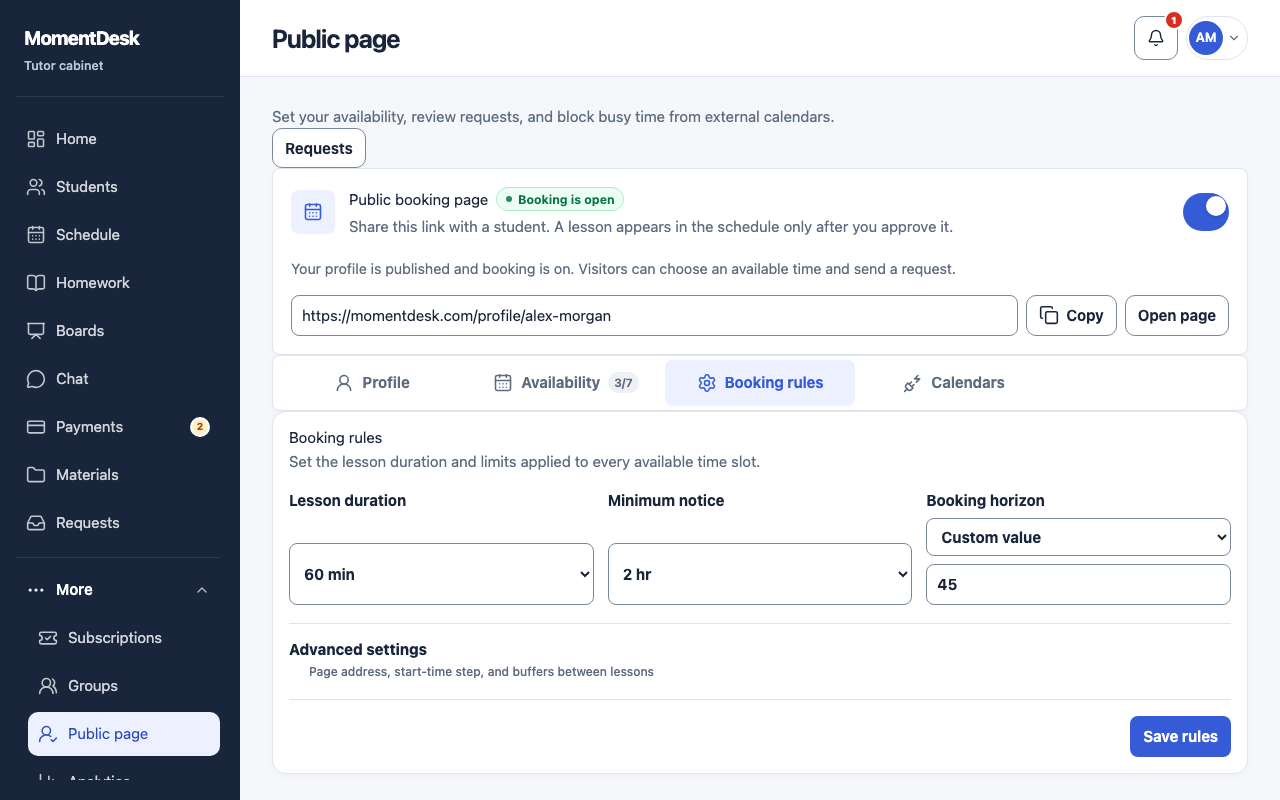This screenshot has width=1280, height=800.
Task: Click the Students people icon
Action: [36, 187]
